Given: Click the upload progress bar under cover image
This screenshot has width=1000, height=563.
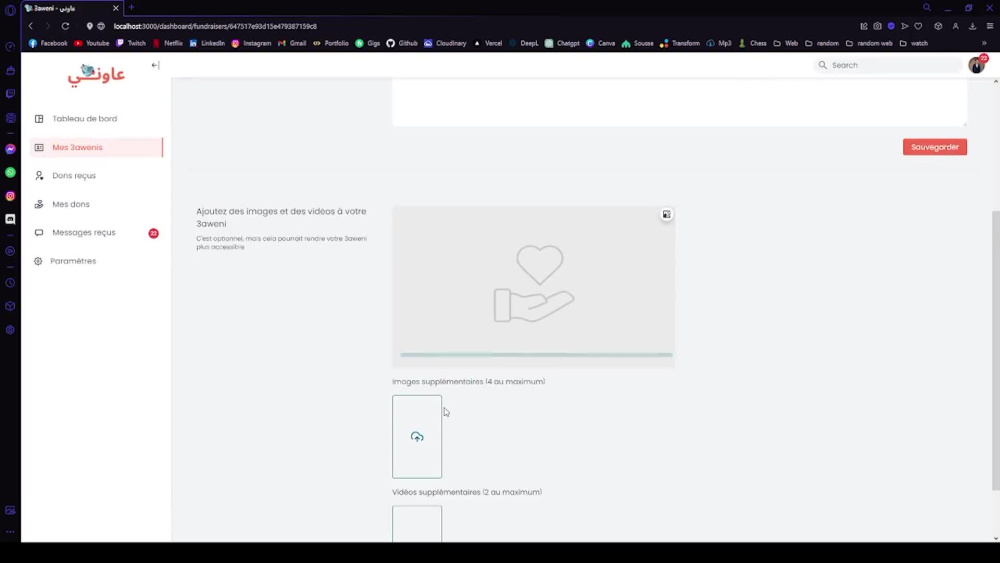Looking at the screenshot, I should (x=536, y=355).
